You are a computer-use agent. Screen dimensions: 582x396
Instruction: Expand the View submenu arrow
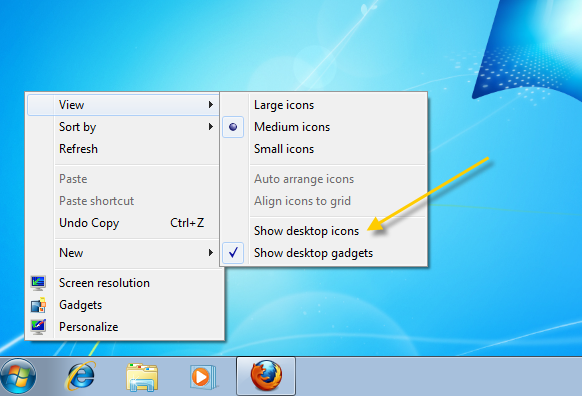[x=210, y=105]
